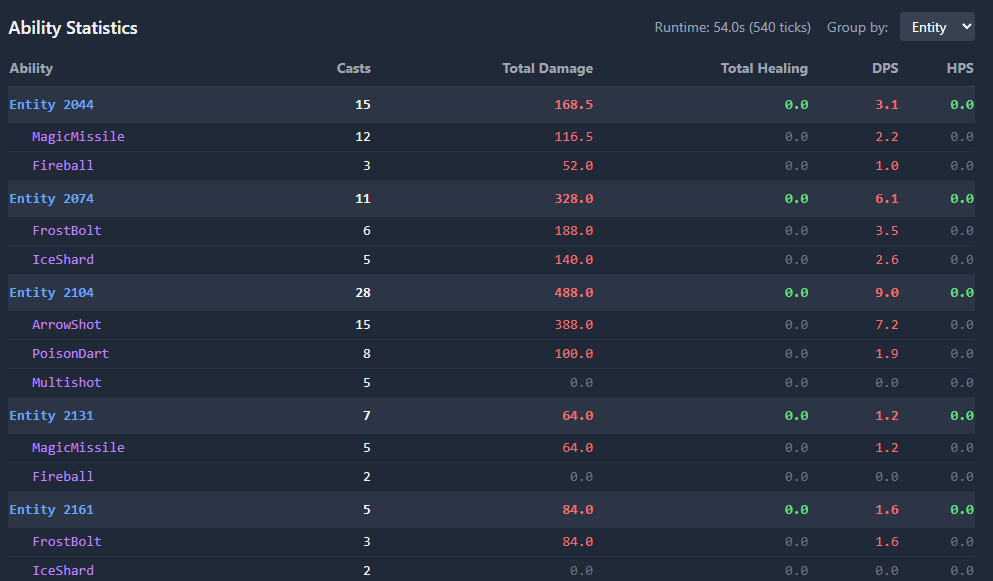Click the Entity 2161 group row
The width and height of the screenshot is (993, 581).
tap(52, 509)
